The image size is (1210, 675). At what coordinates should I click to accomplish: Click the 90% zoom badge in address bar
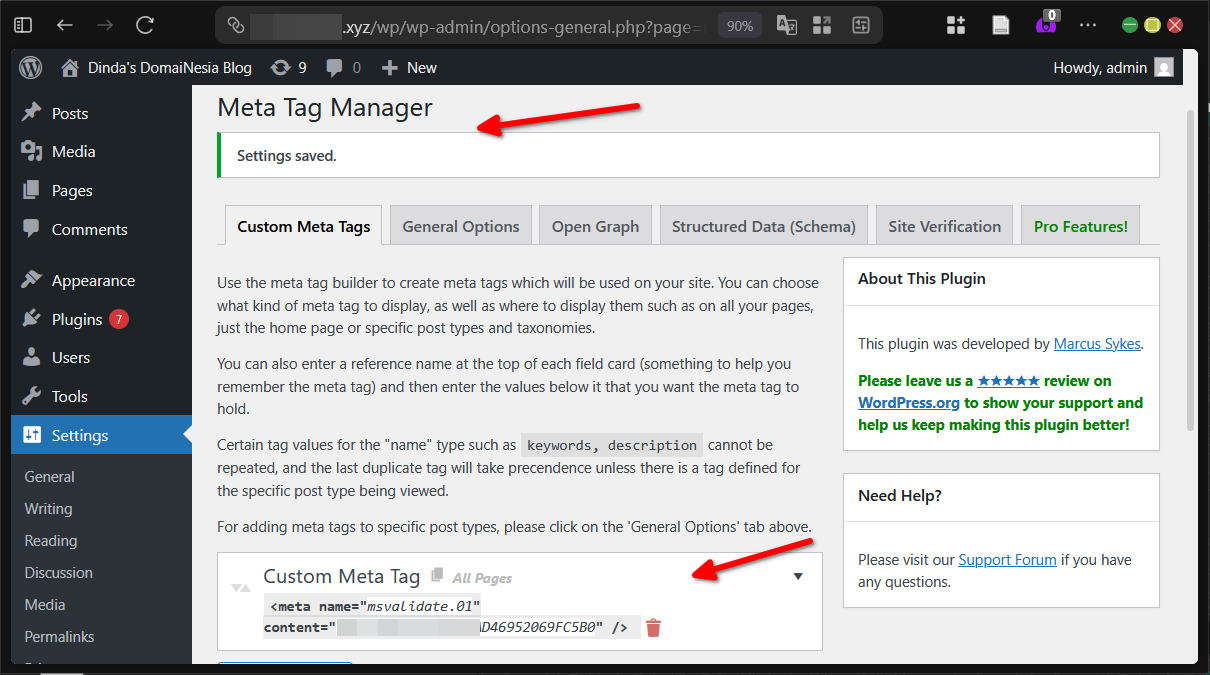(x=739, y=25)
